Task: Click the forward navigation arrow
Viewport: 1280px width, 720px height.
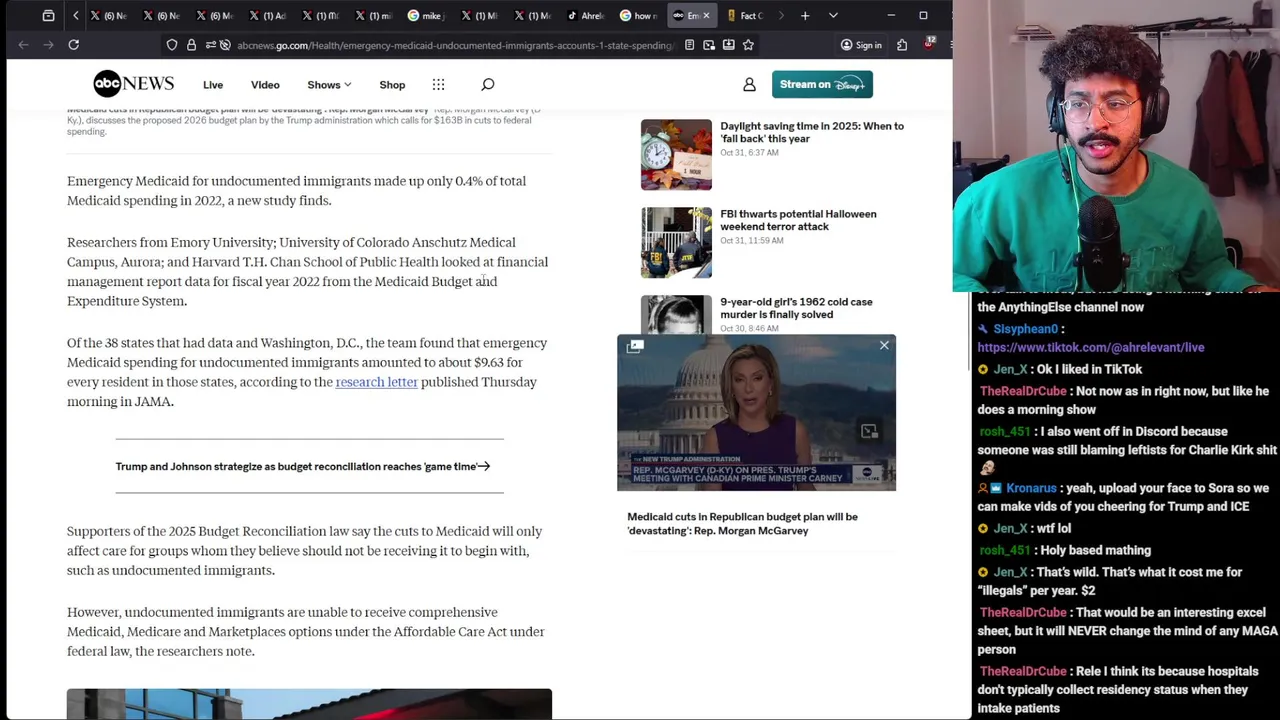Action: (x=48, y=45)
